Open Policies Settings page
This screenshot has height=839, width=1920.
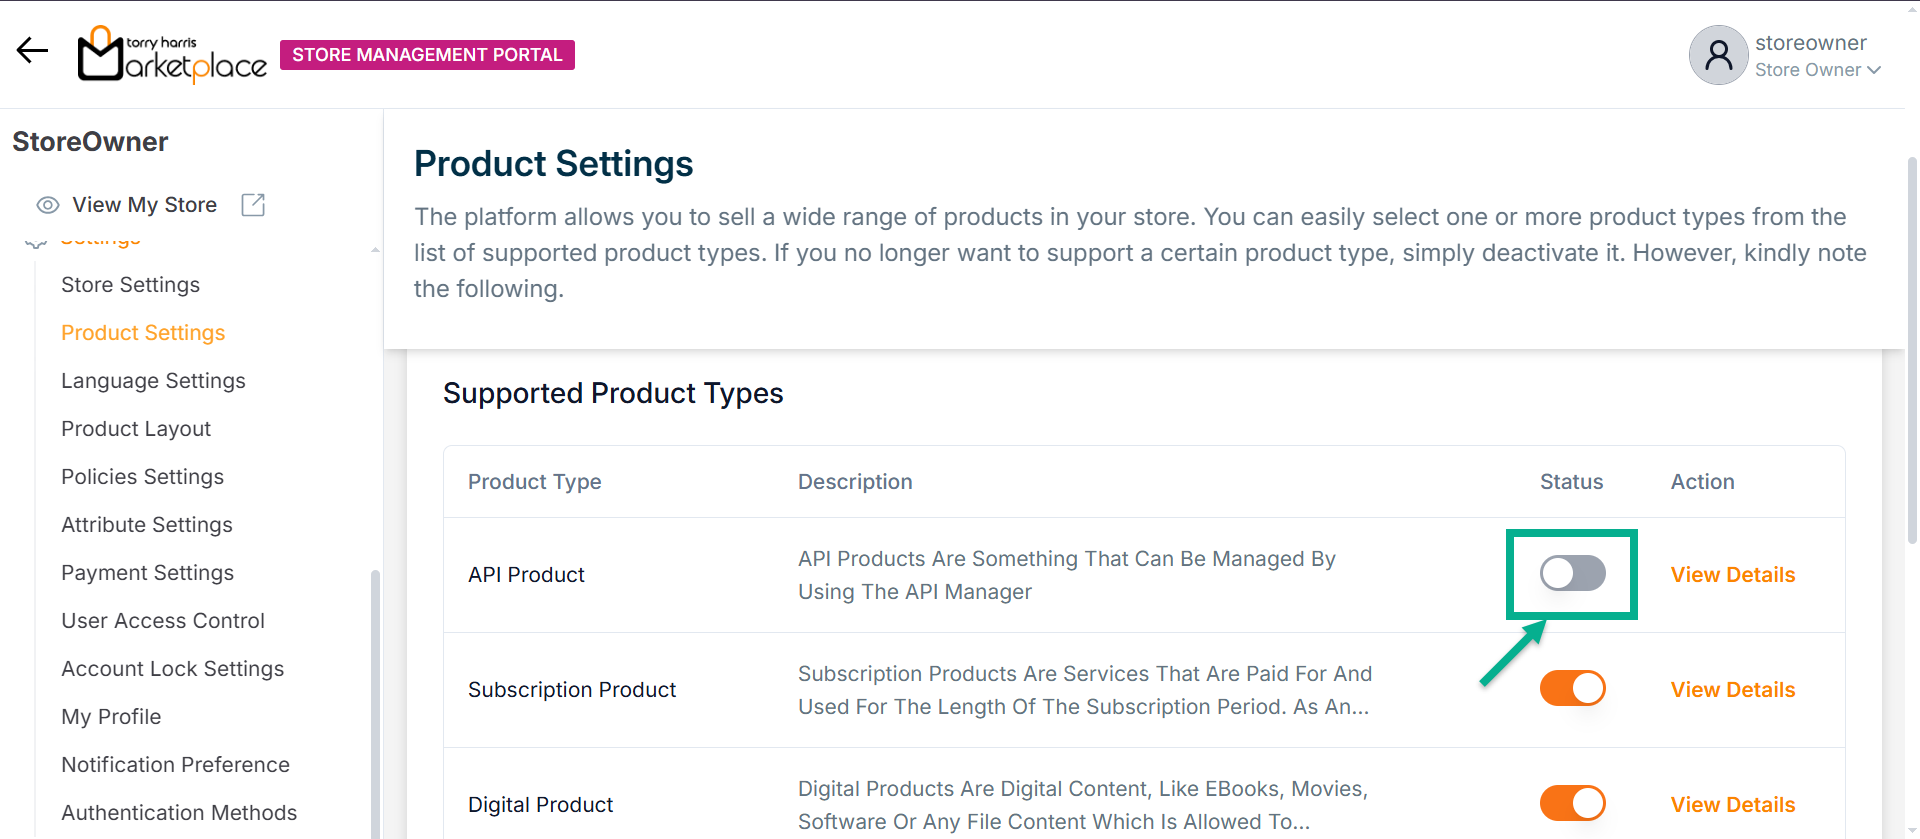142,477
